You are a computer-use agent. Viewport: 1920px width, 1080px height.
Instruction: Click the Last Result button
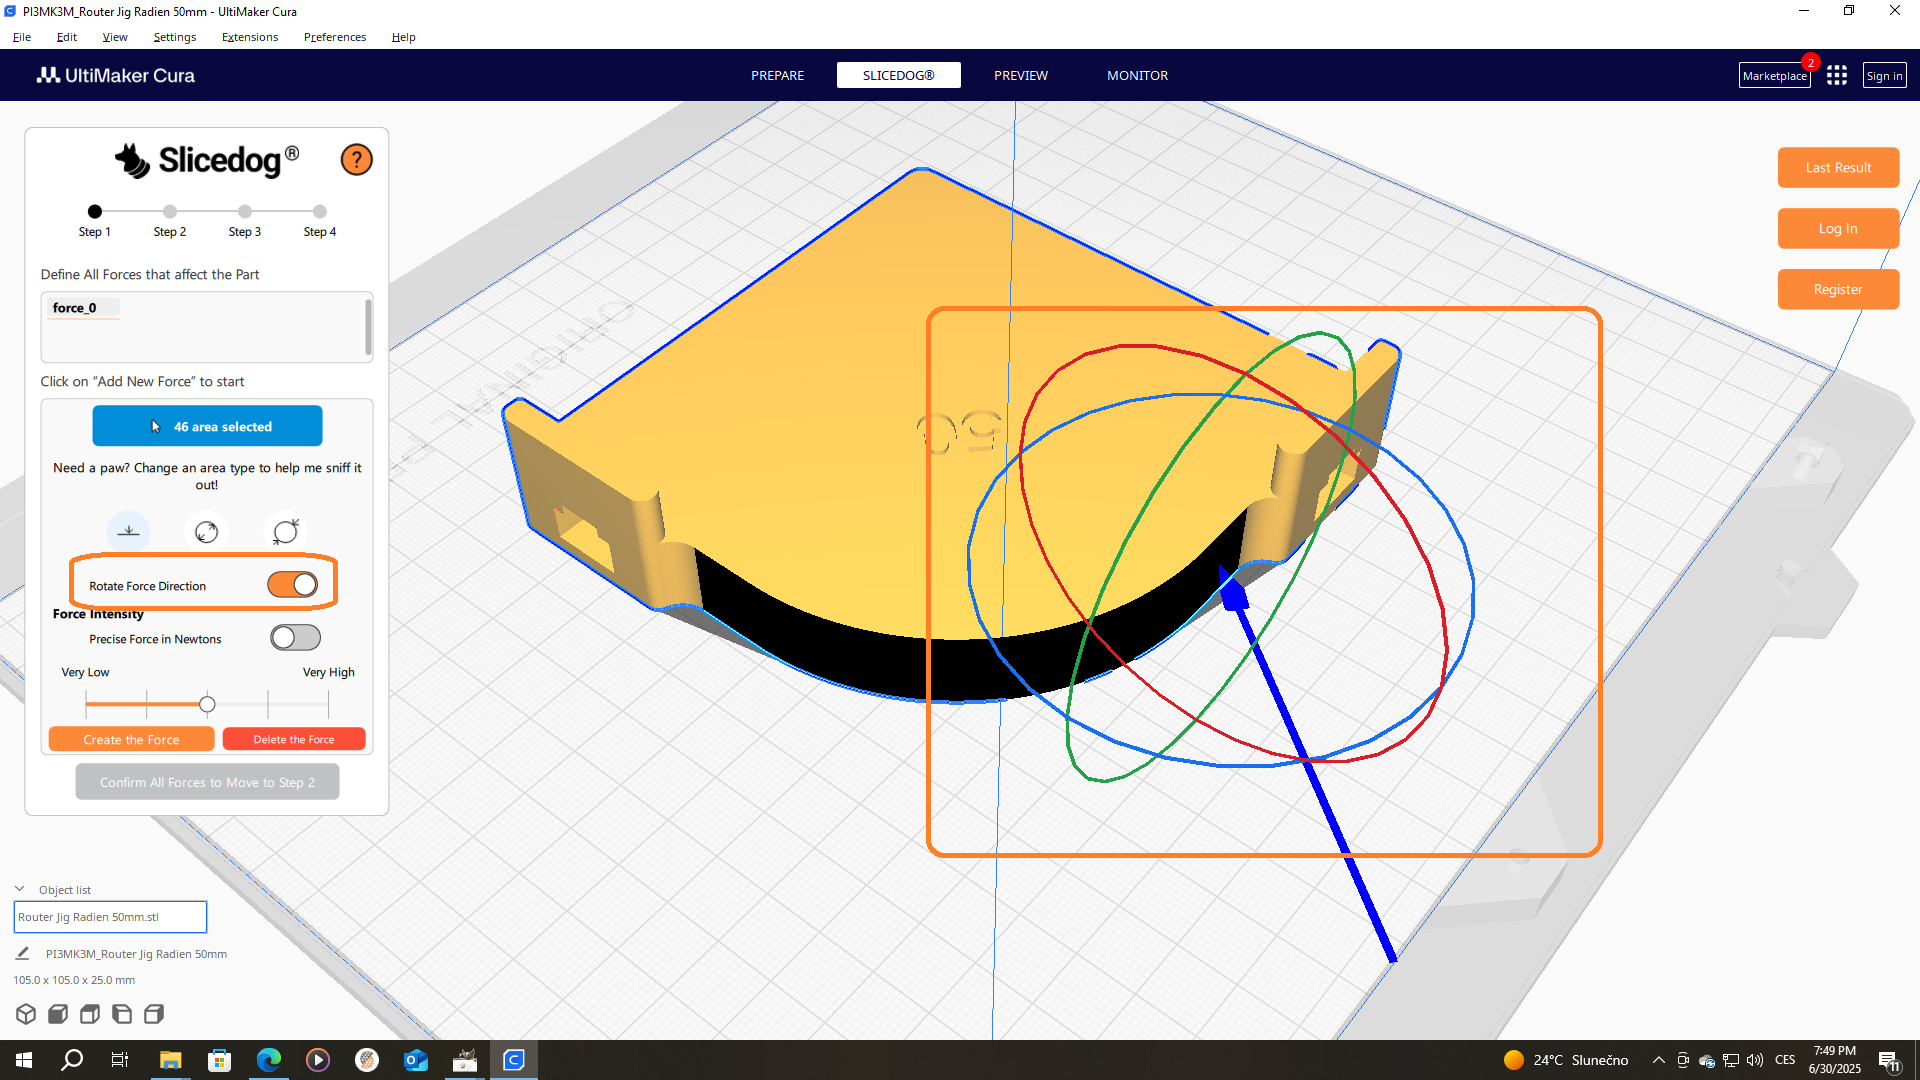[1838, 168]
